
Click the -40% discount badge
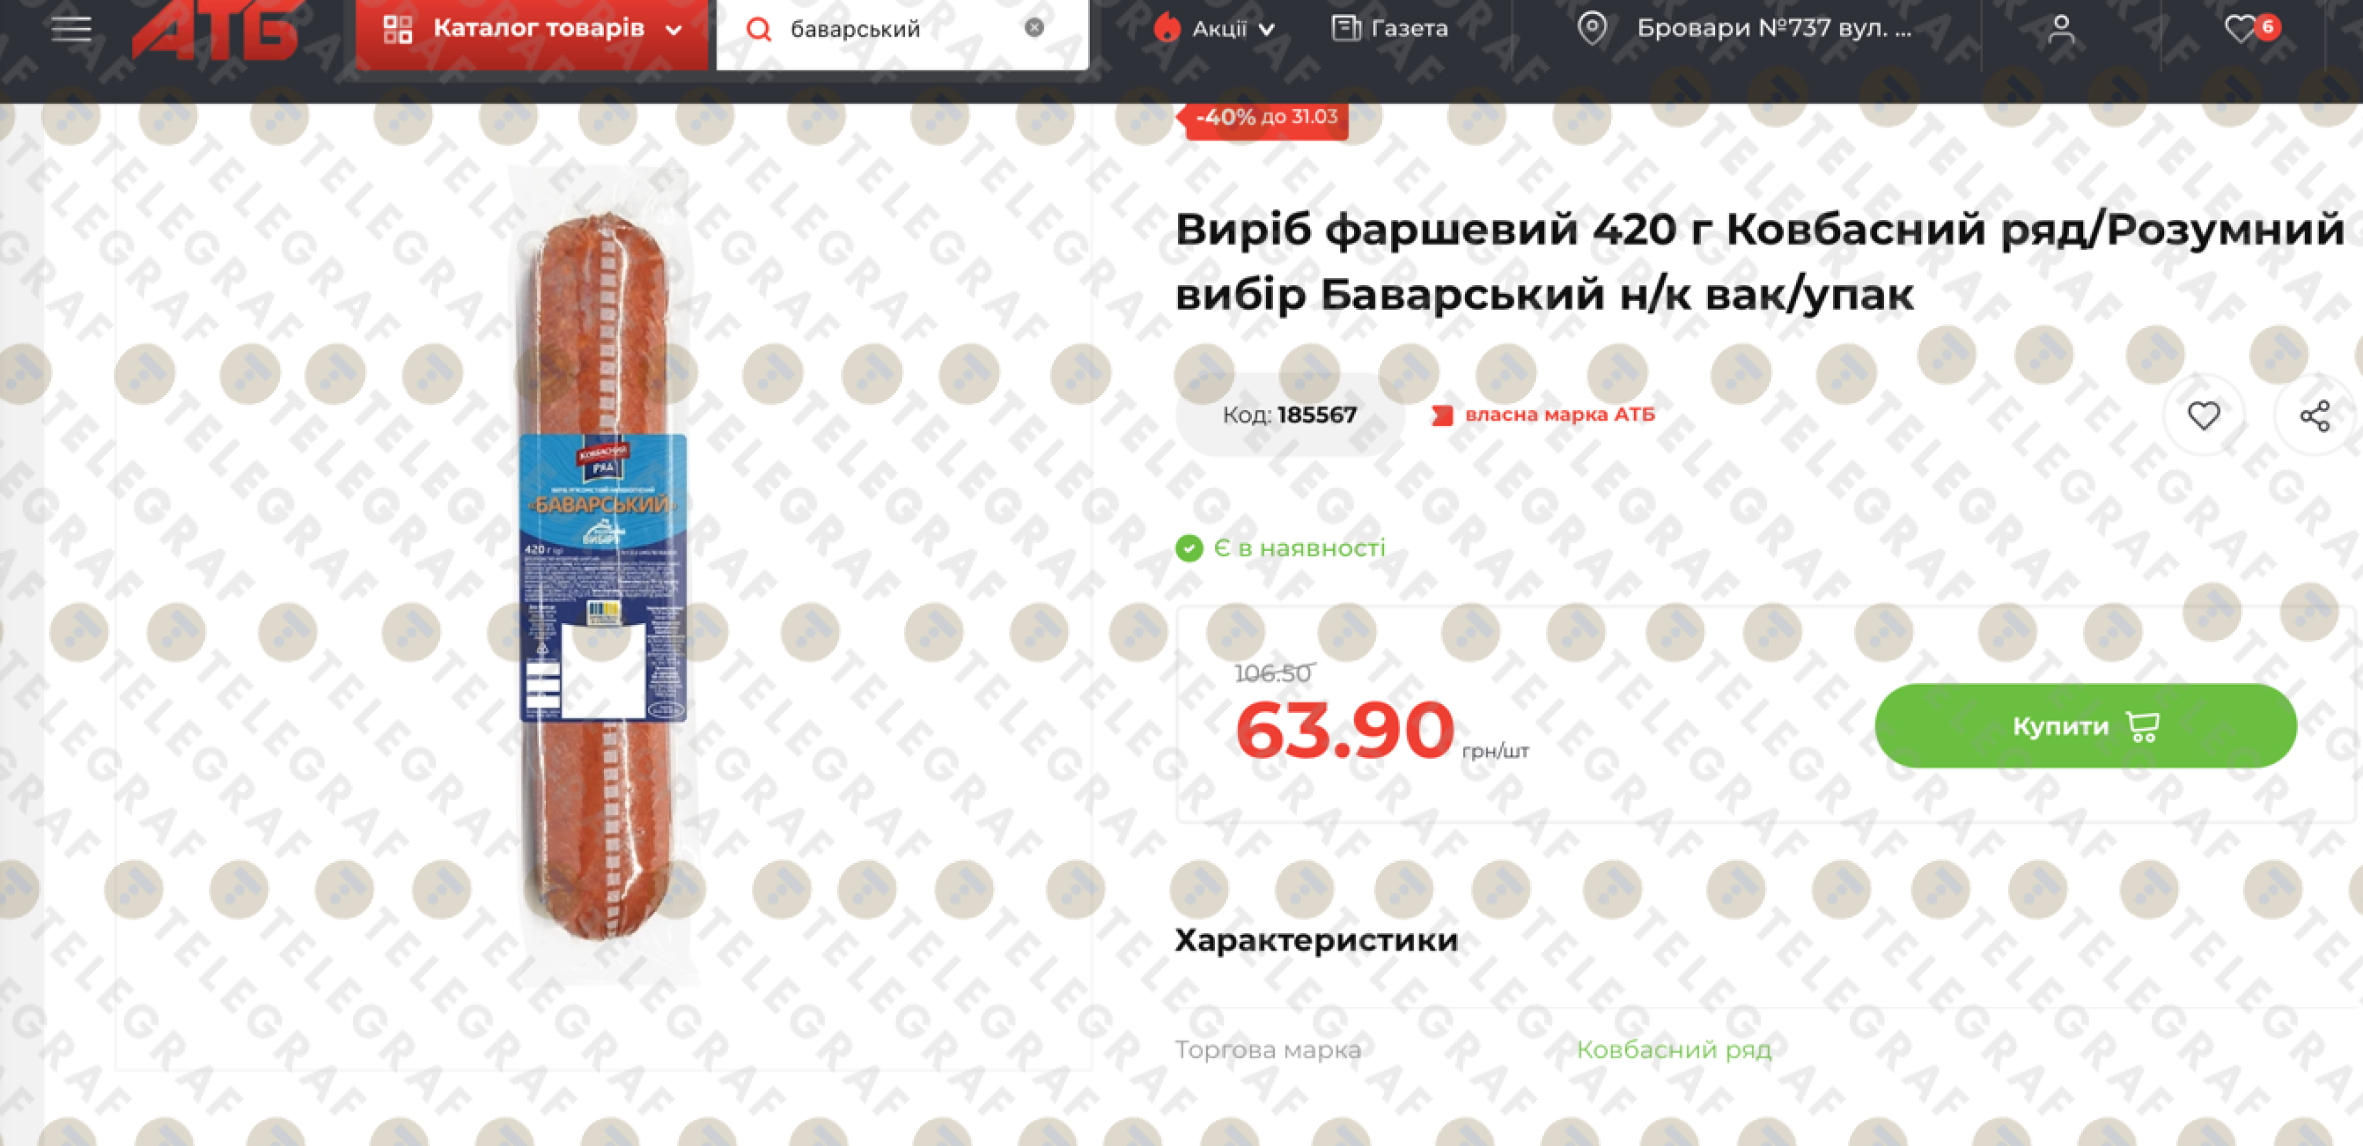pos(1265,117)
